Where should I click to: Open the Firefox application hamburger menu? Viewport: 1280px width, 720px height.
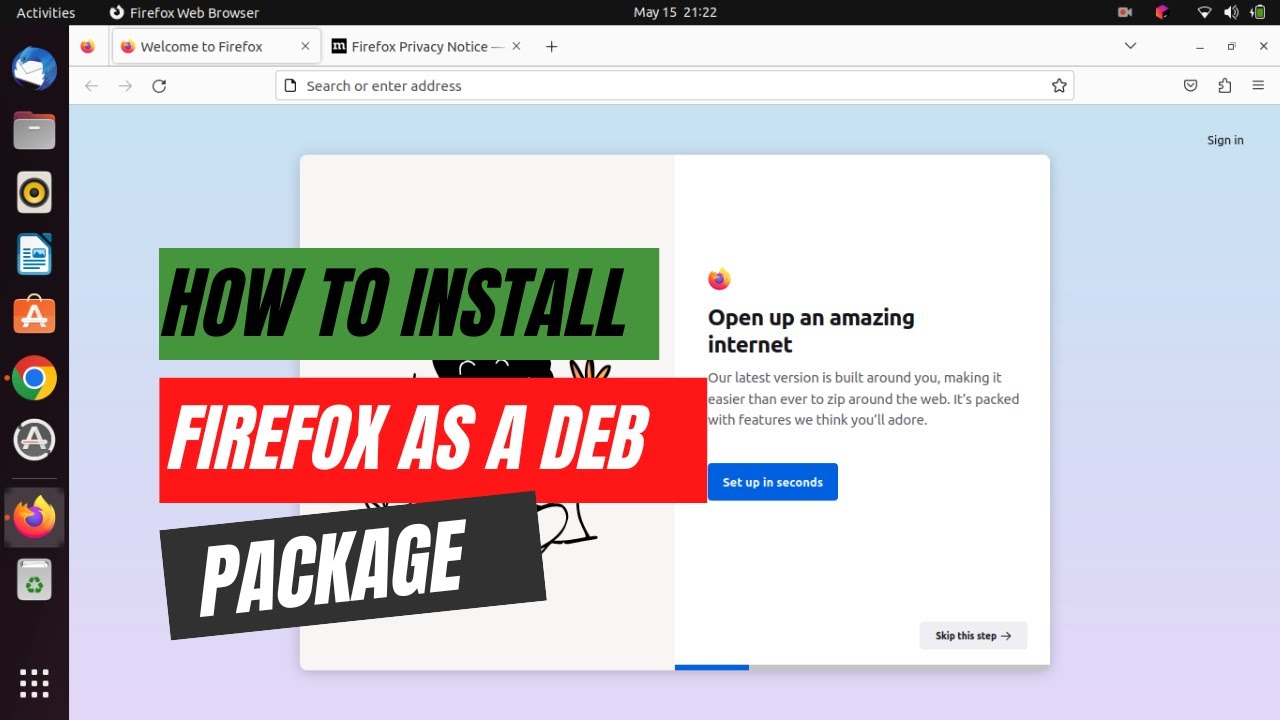[x=1259, y=86]
